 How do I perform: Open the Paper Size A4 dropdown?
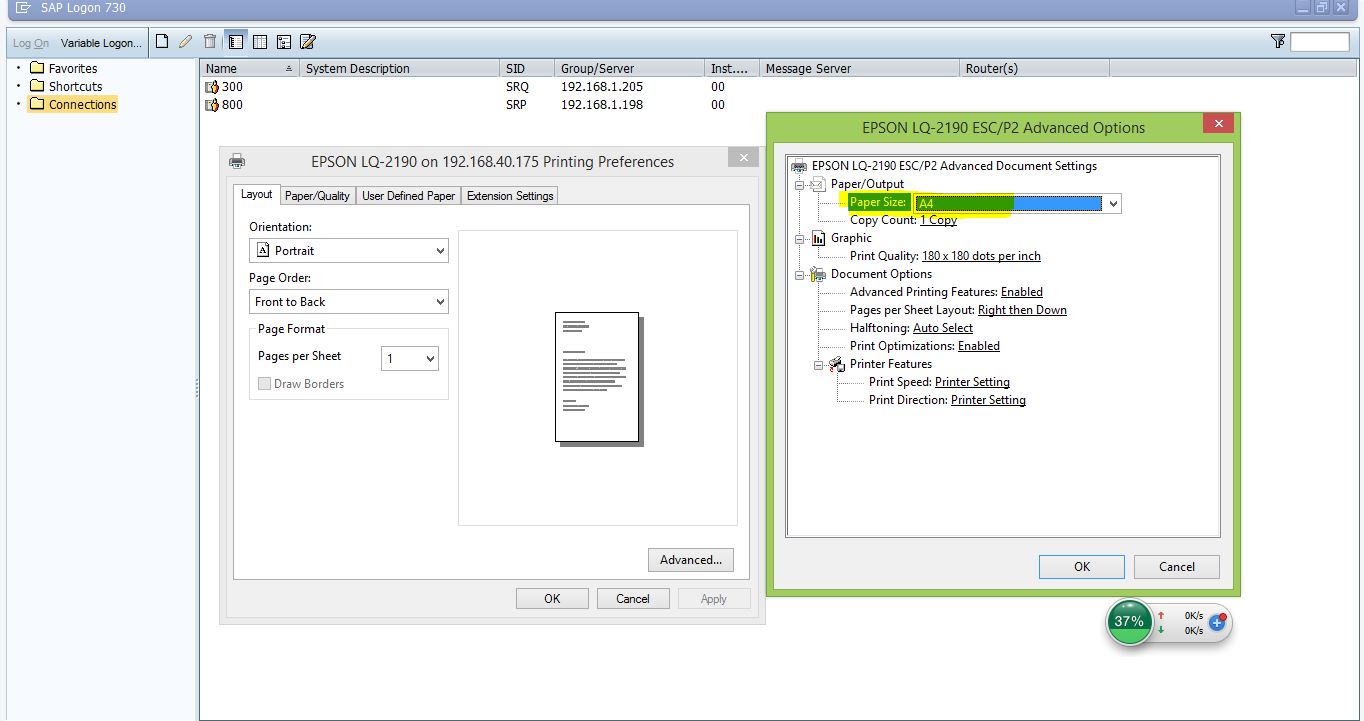tap(1018, 203)
